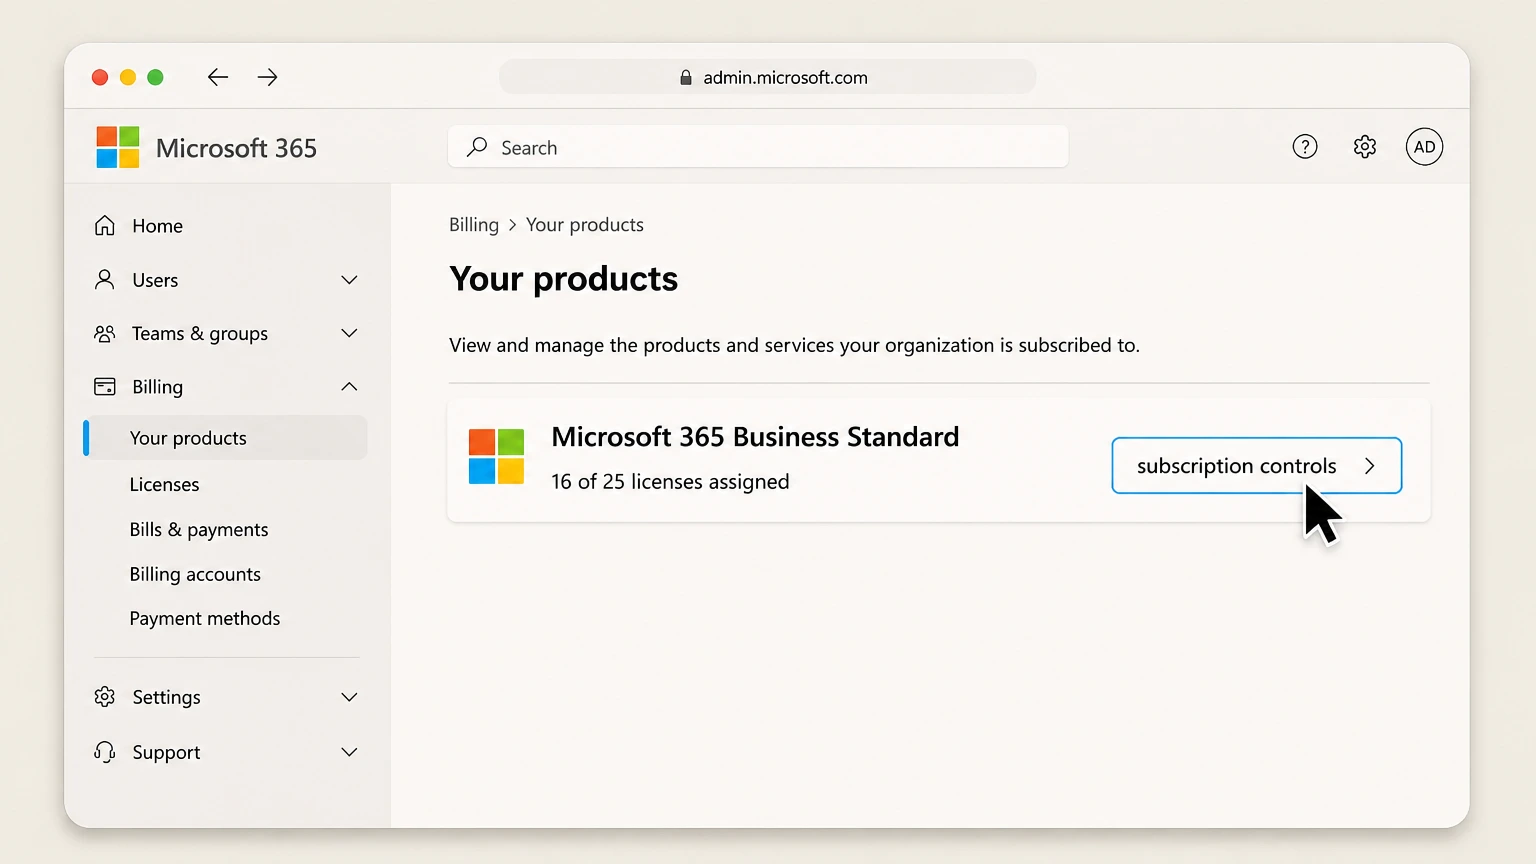Click the Support label in sidebar
Image resolution: width=1536 pixels, height=864 pixels.
[x=166, y=752]
